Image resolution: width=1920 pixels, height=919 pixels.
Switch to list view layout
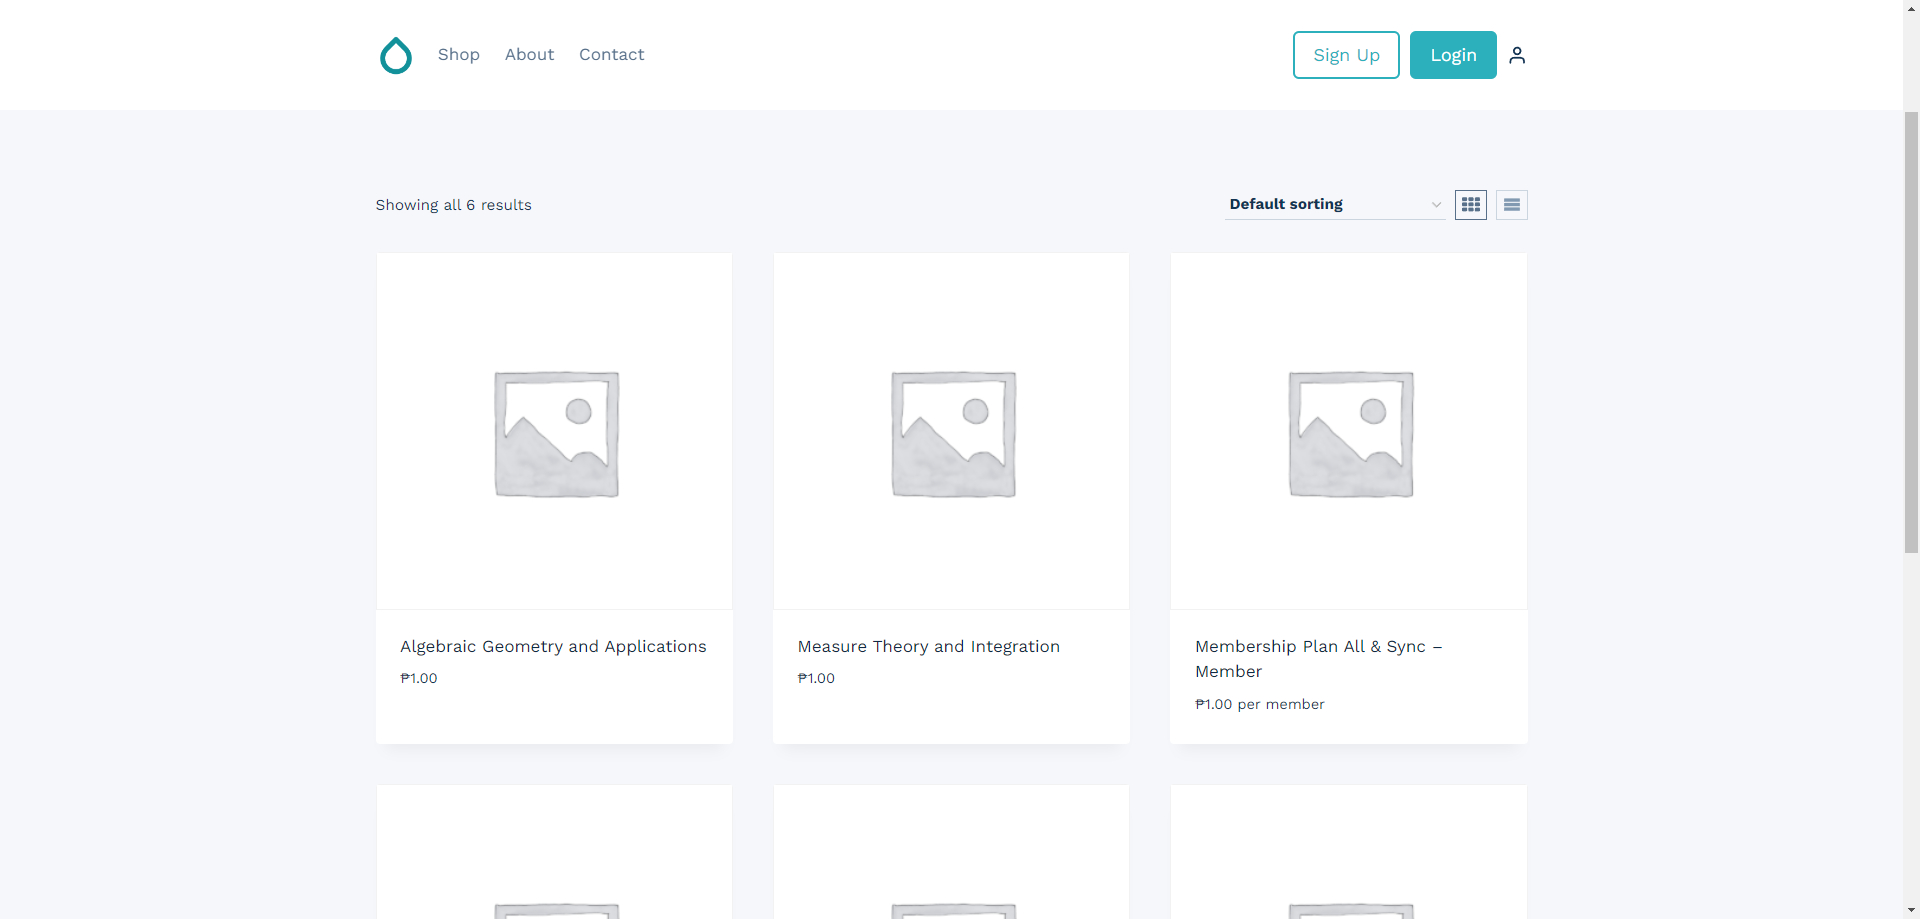click(1511, 205)
